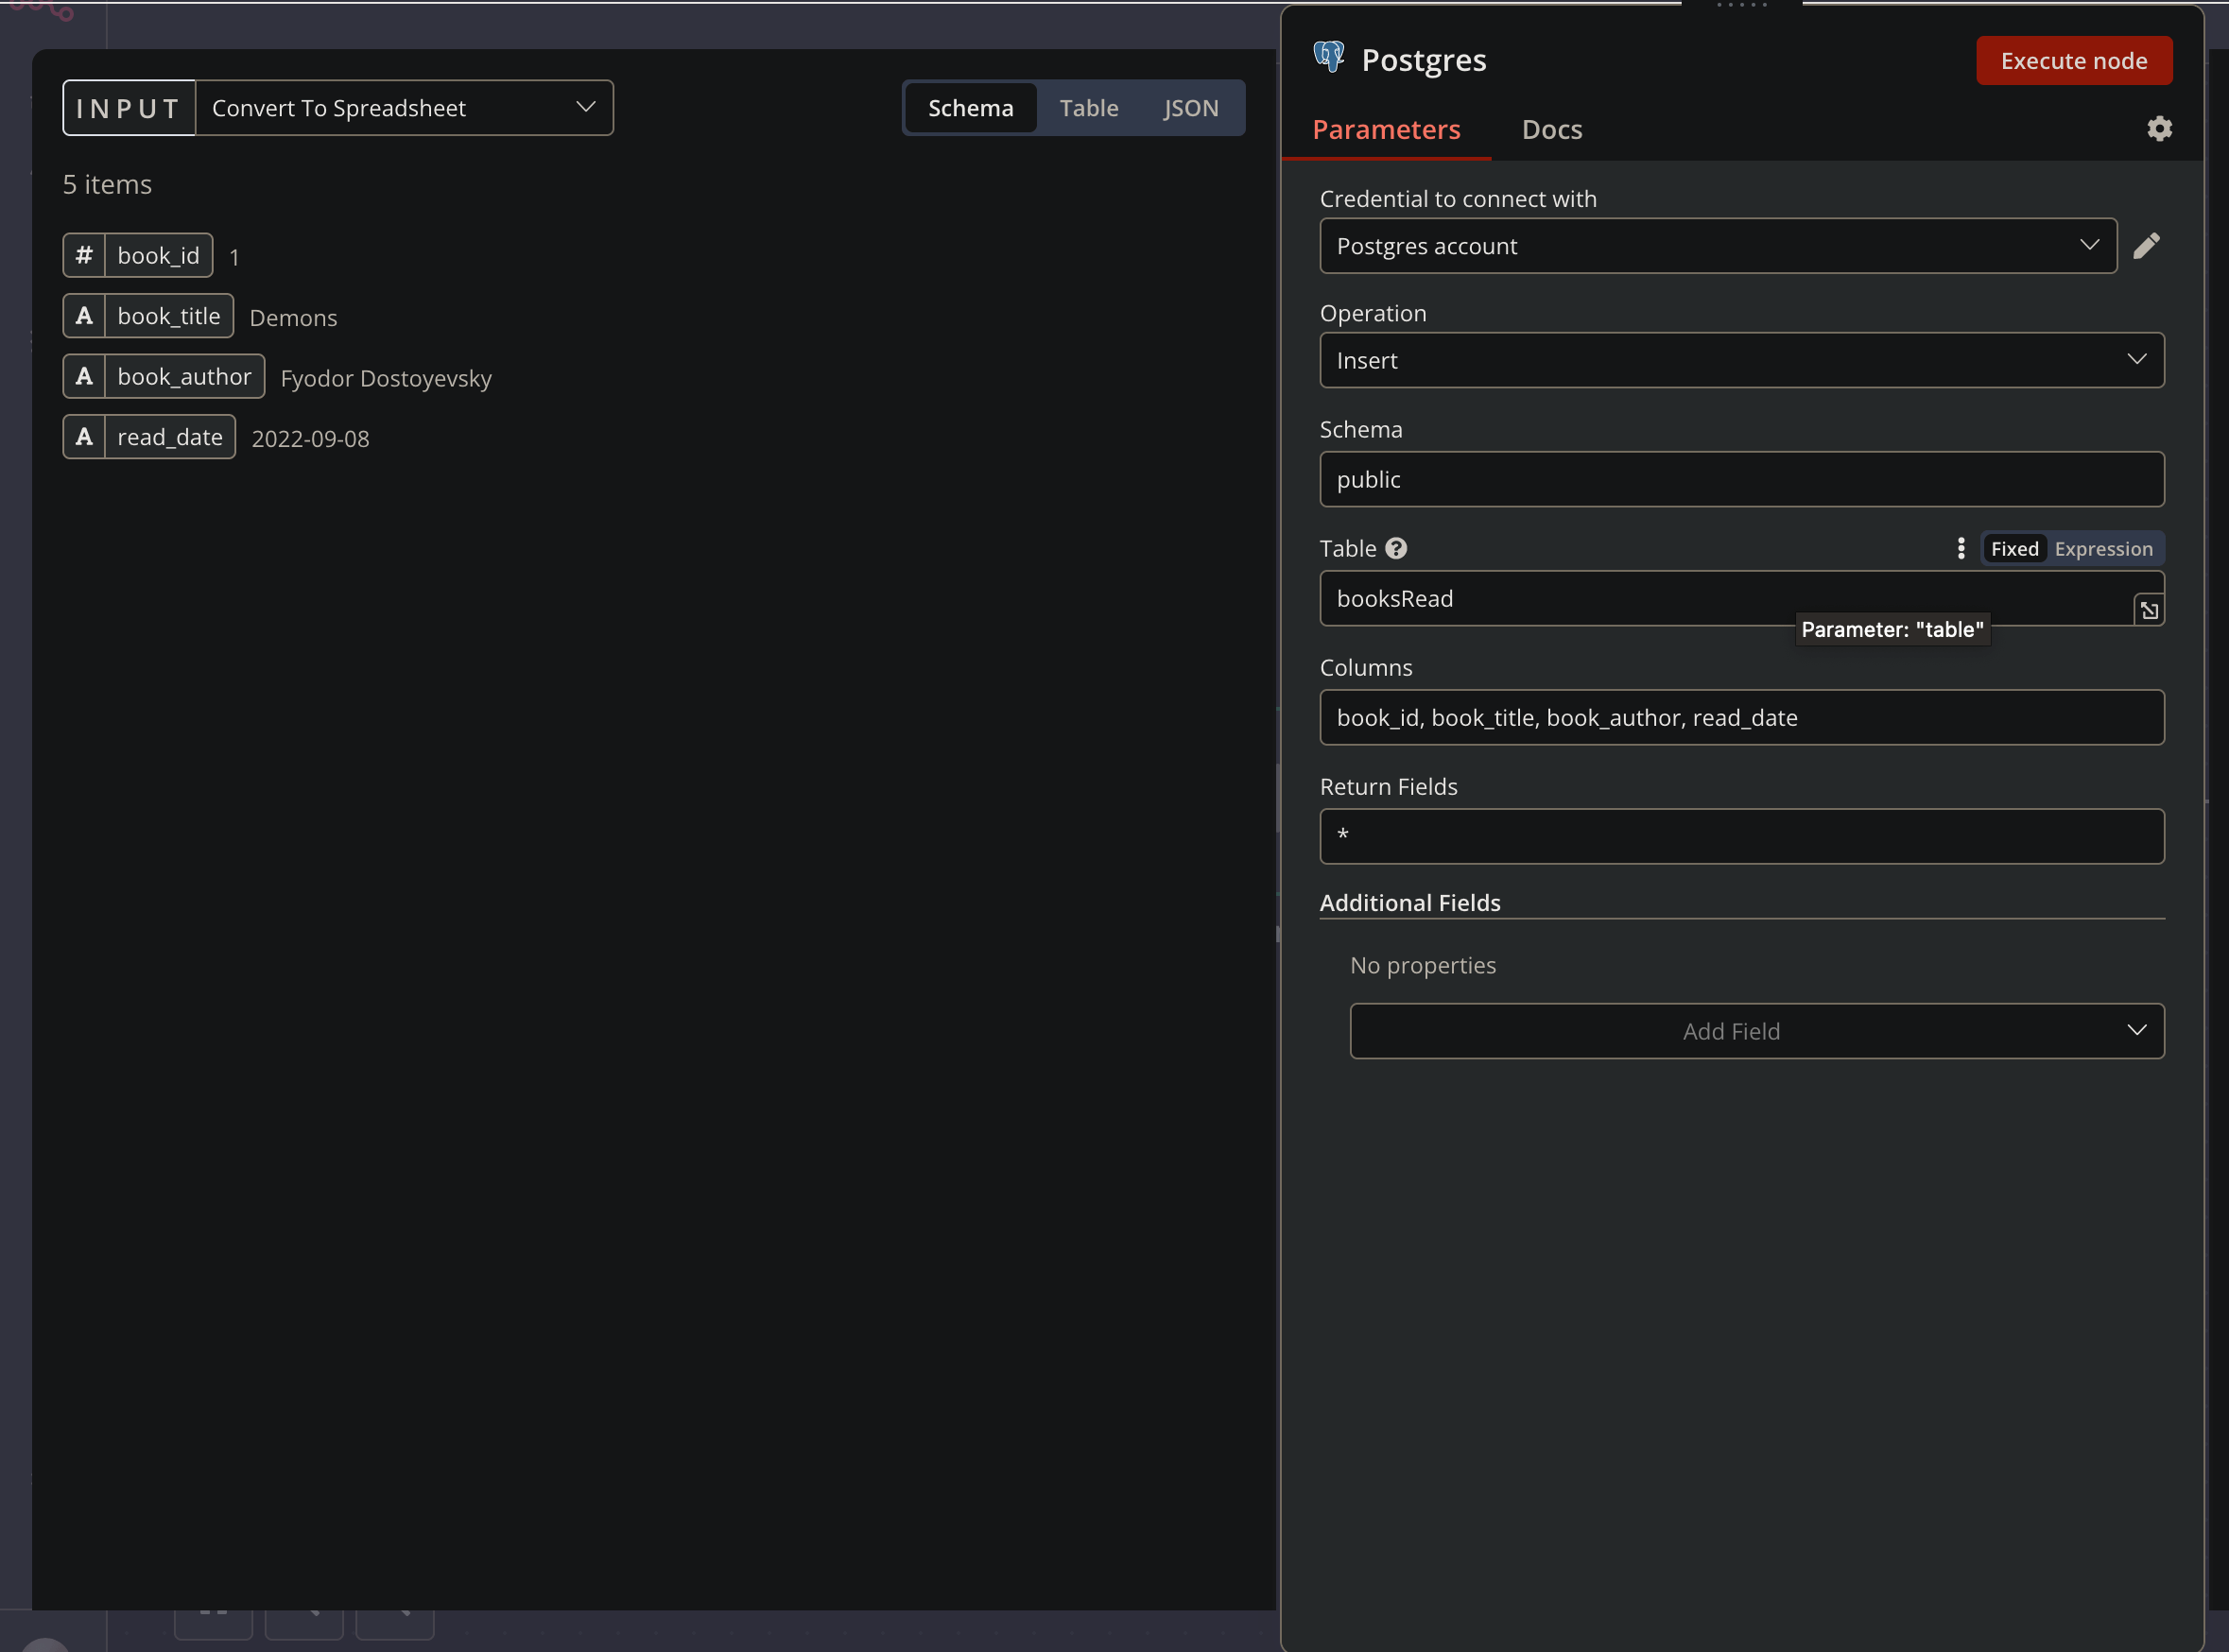Screen dimensions: 2229x1652
Task: Open the node settings gear icon
Action: pyautogui.click(x=2159, y=128)
